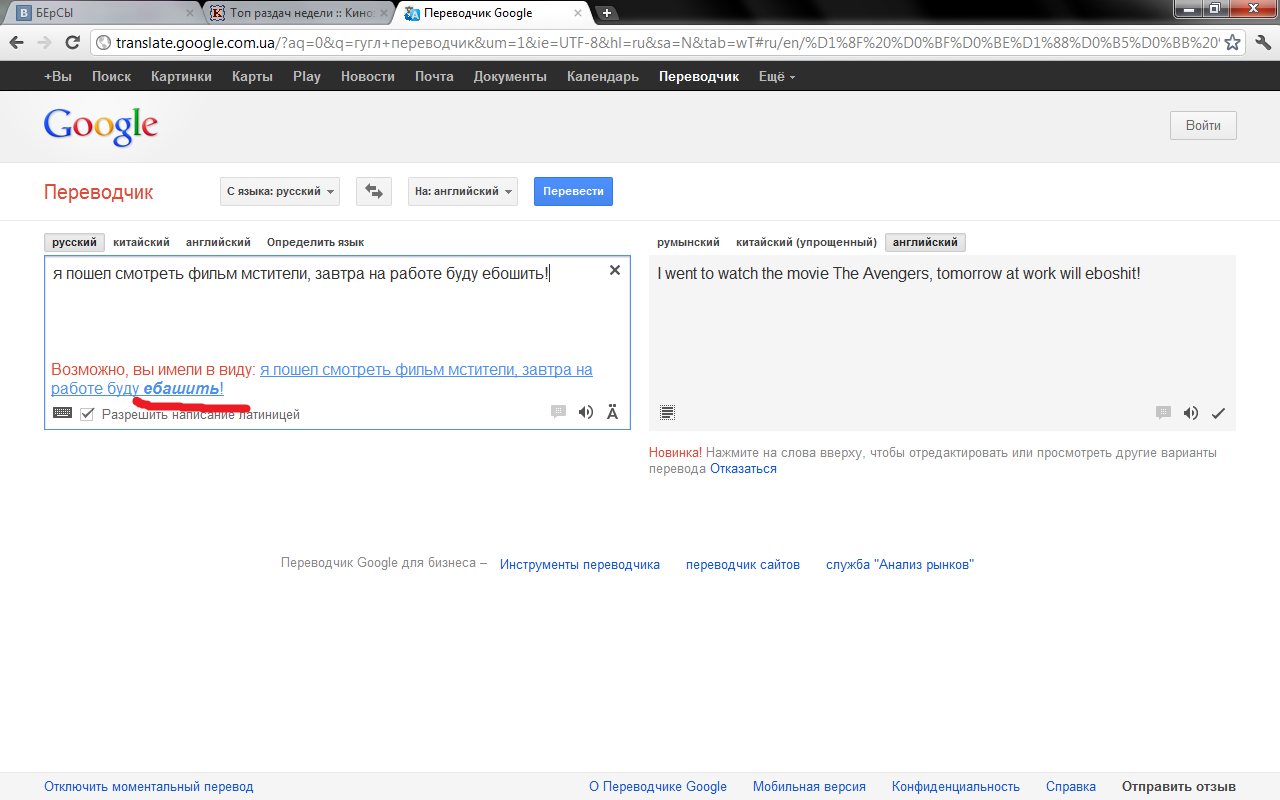Select китайский (упрощенный) target tab
The width and height of the screenshot is (1280, 800).
pos(806,242)
